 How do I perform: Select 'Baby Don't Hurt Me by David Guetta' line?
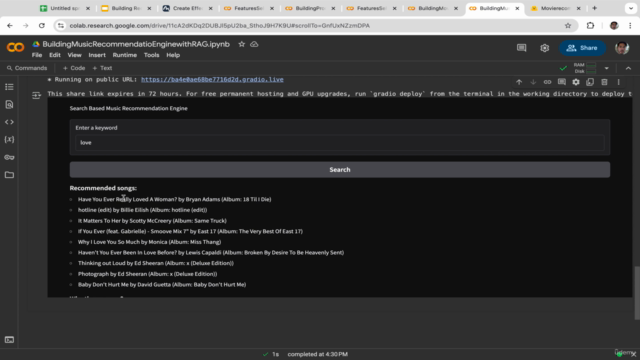point(162,284)
